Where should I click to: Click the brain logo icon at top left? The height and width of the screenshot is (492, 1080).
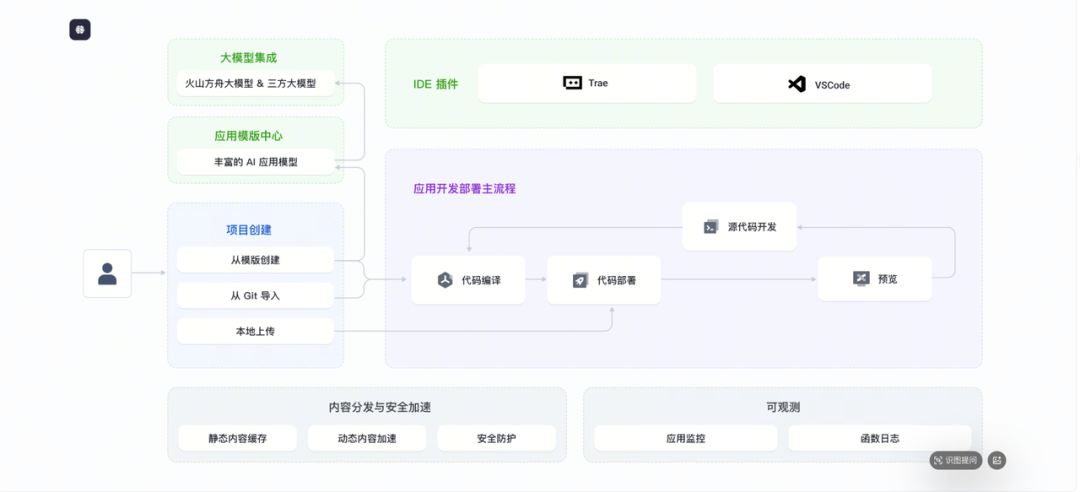[x=80, y=30]
